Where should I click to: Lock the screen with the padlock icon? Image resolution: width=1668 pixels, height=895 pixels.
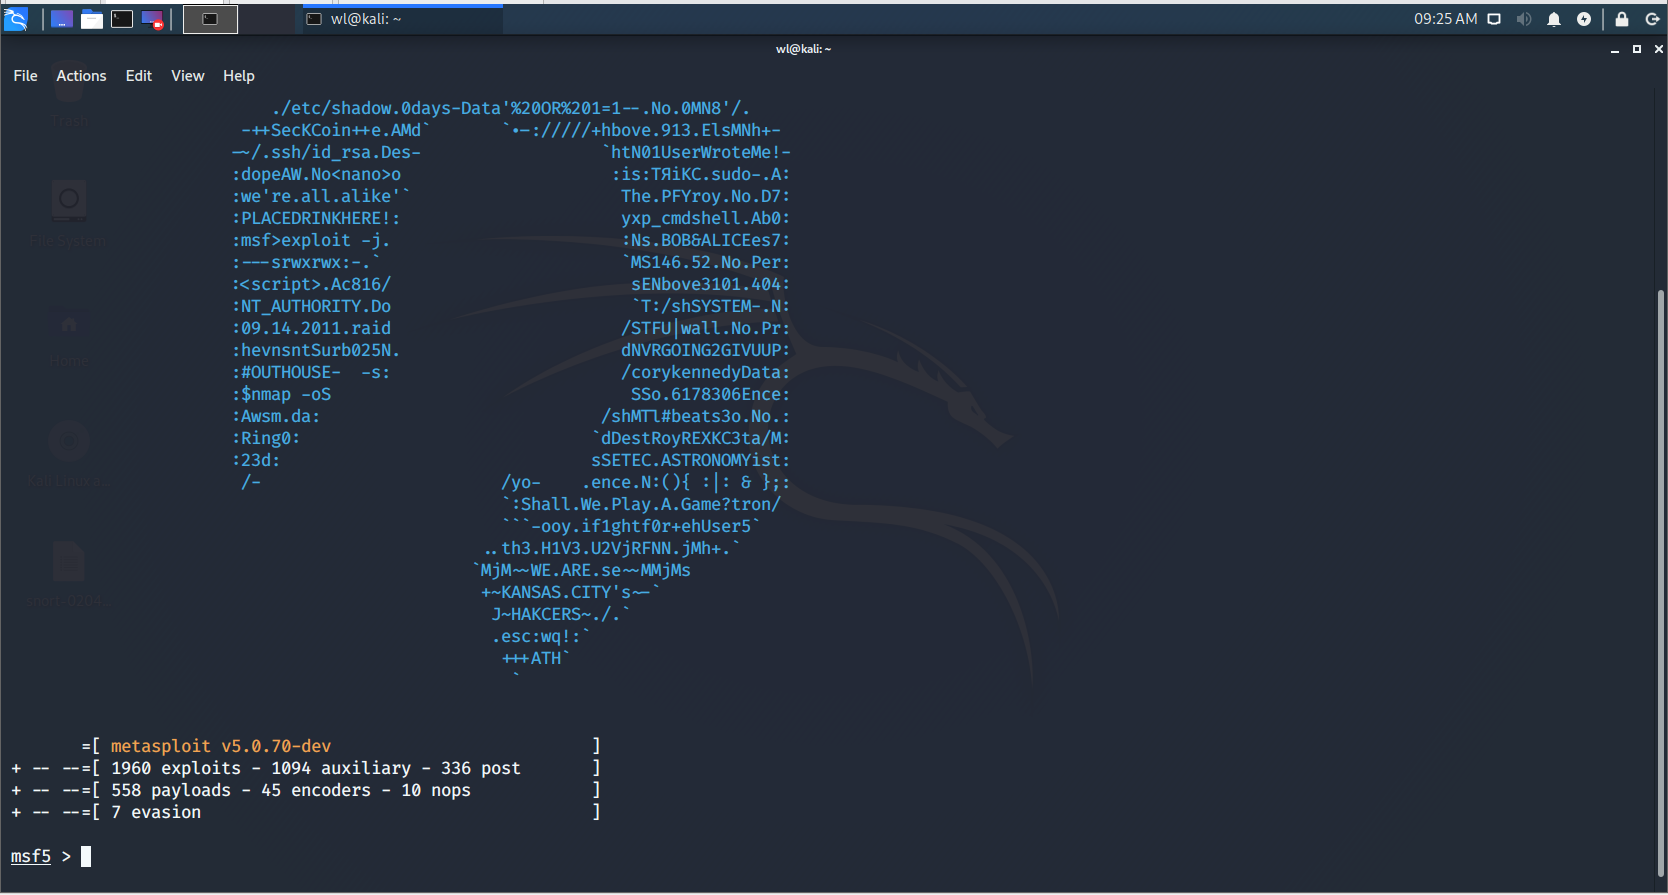(x=1622, y=19)
